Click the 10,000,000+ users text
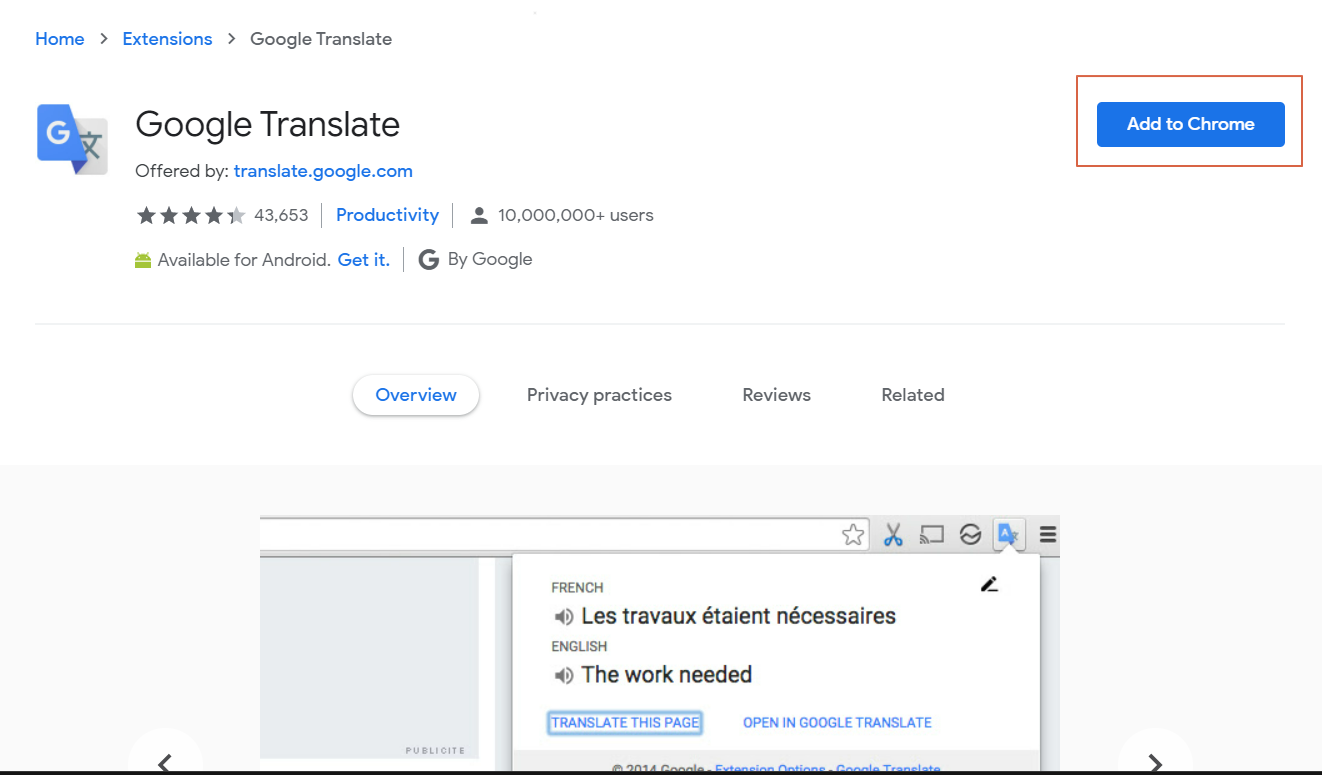This screenshot has width=1322, height=775. pos(576,215)
